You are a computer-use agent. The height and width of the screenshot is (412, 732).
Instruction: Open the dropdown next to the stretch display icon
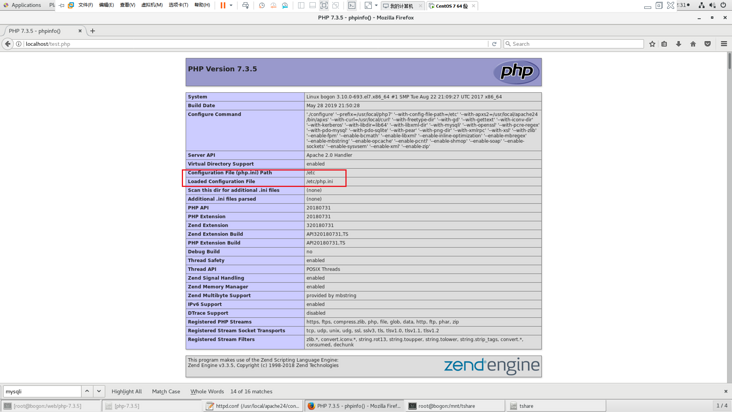tap(376, 6)
